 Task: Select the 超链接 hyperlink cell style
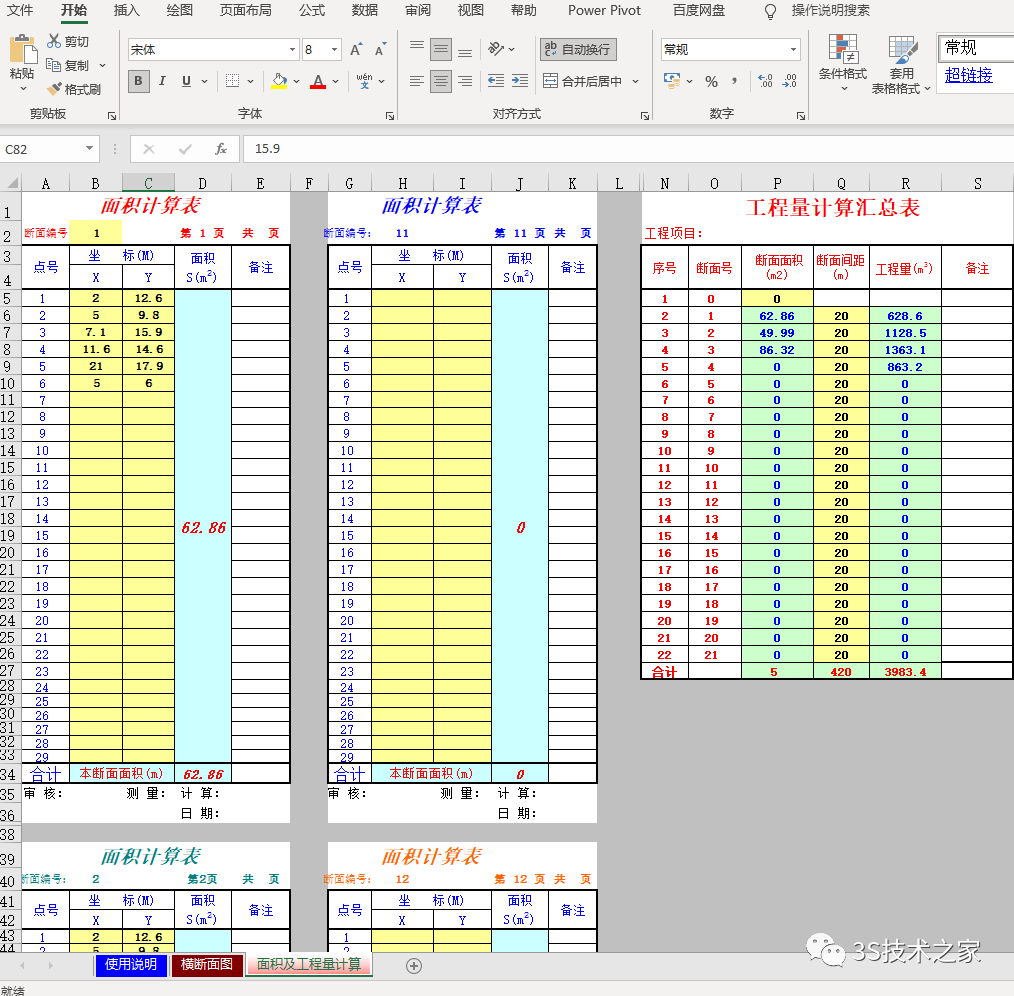[x=968, y=75]
